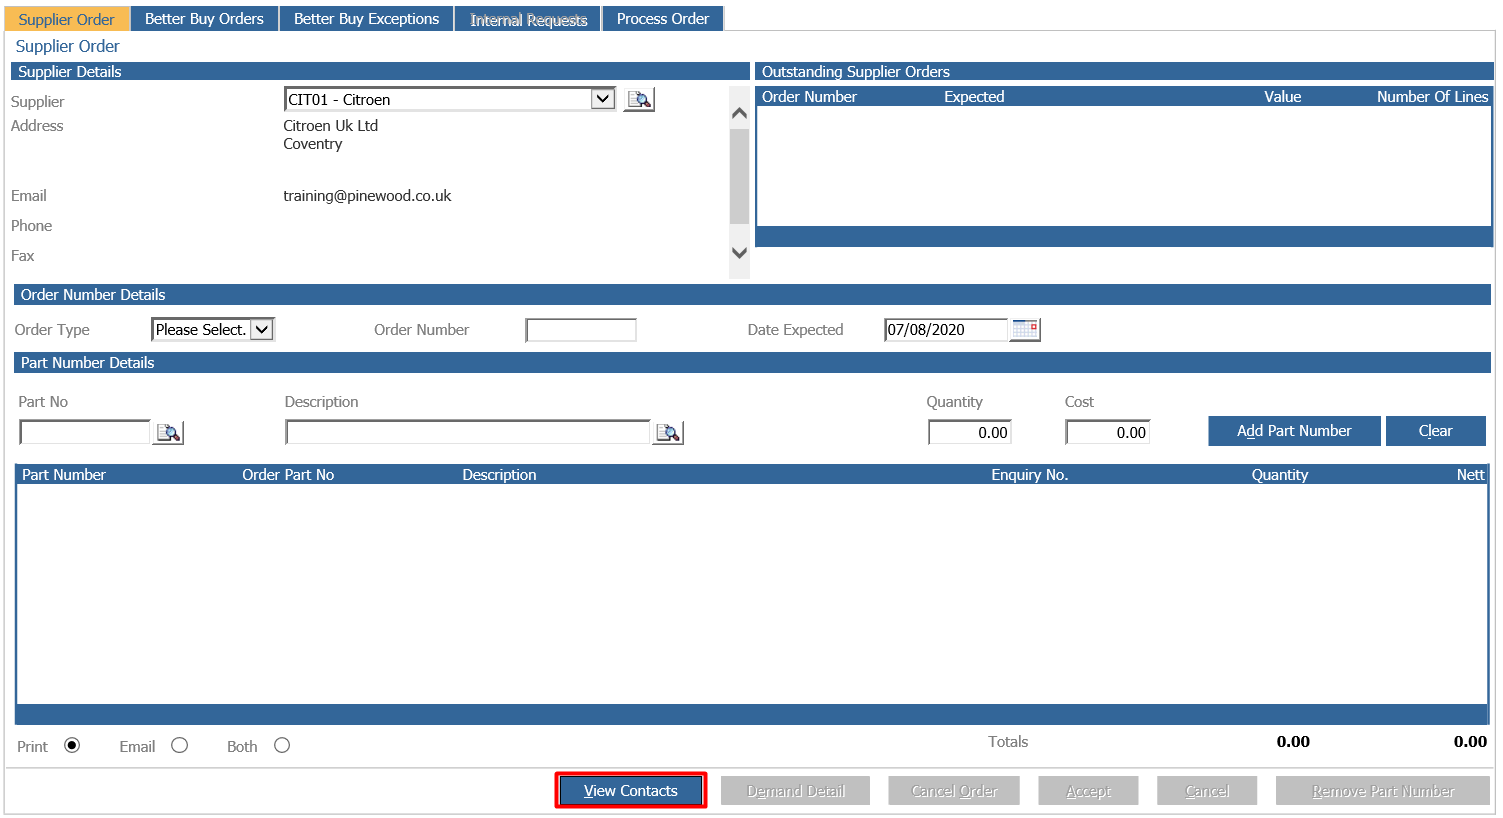Click the View Contacts button
The width and height of the screenshot is (1503, 818).
click(631, 790)
